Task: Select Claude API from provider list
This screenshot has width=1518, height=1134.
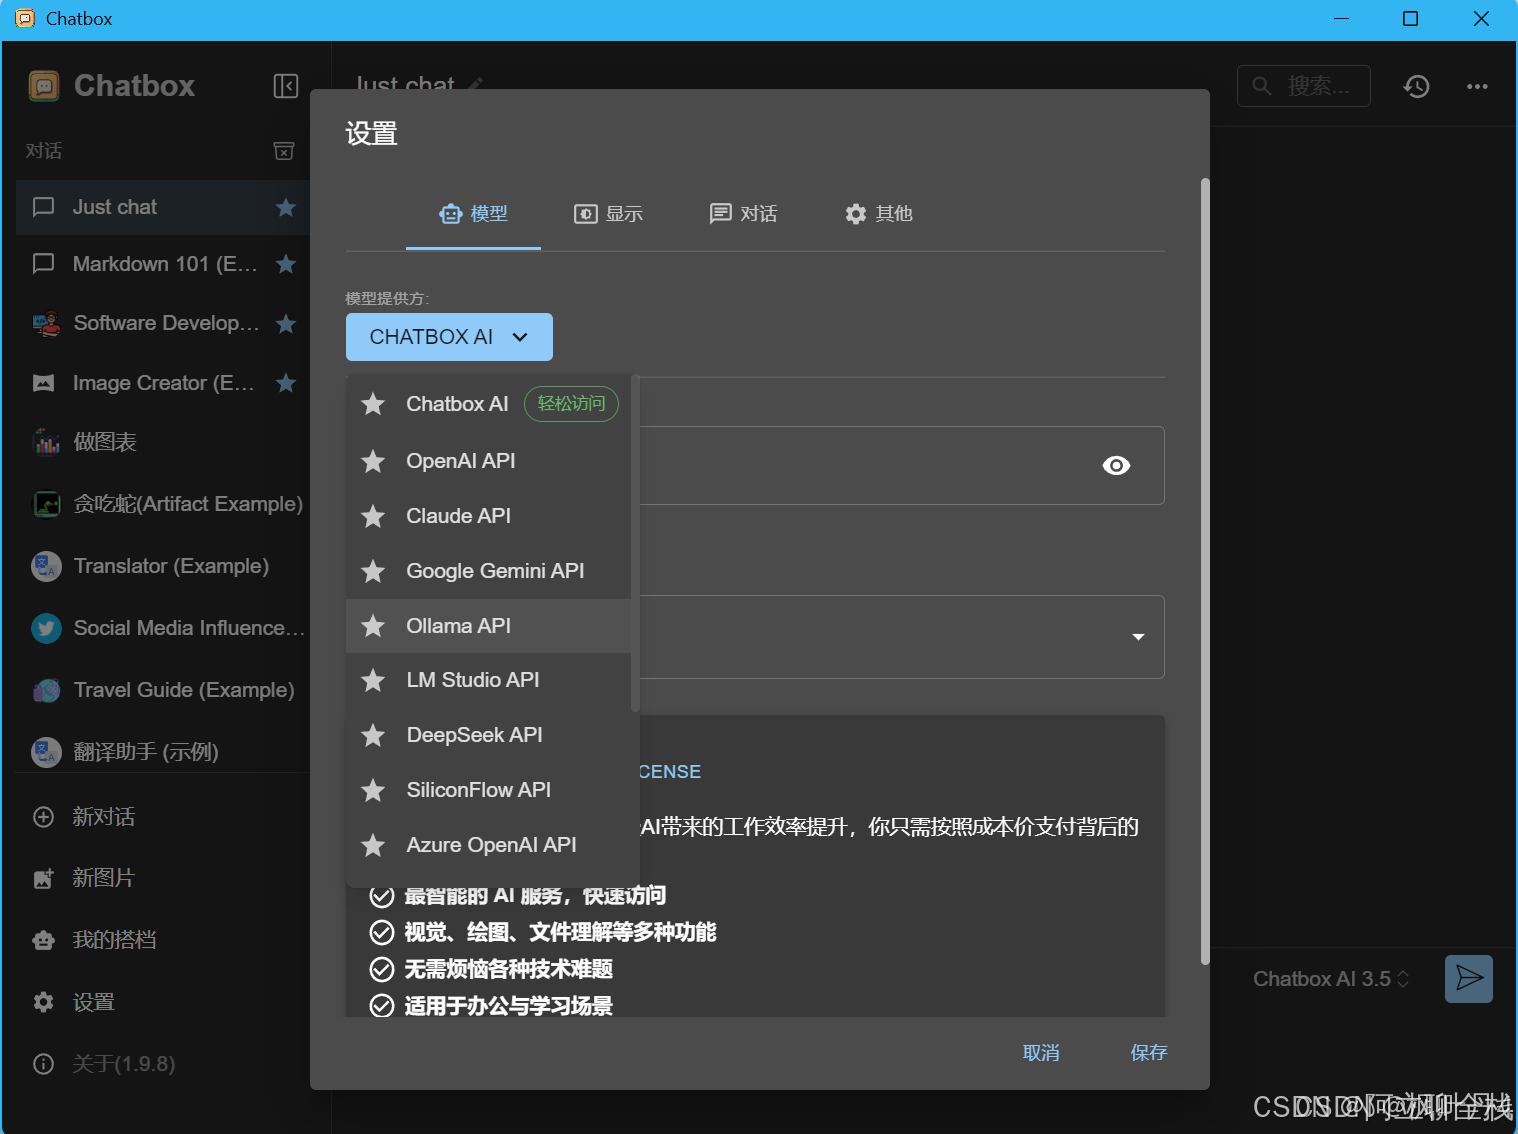Action: pyautogui.click(x=488, y=516)
